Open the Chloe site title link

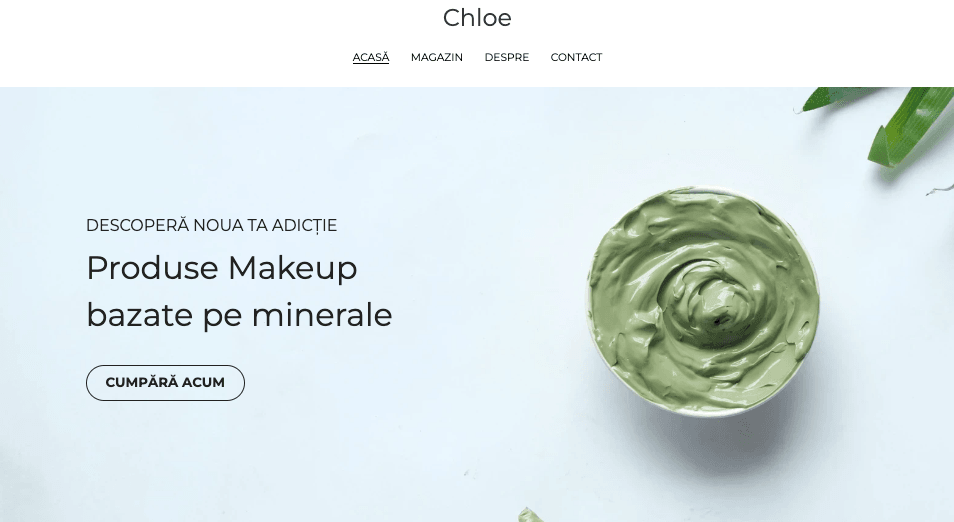point(477,18)
